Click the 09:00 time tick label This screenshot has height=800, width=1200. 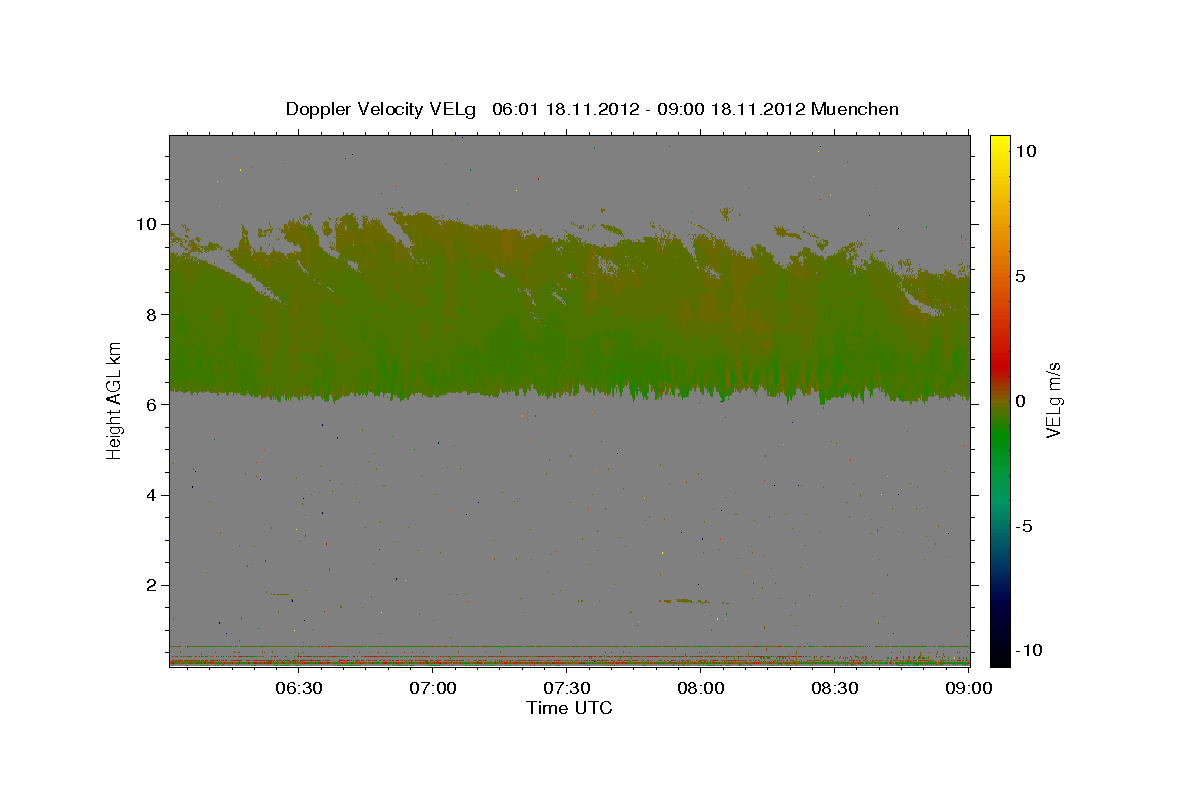[x=969, y=688]
